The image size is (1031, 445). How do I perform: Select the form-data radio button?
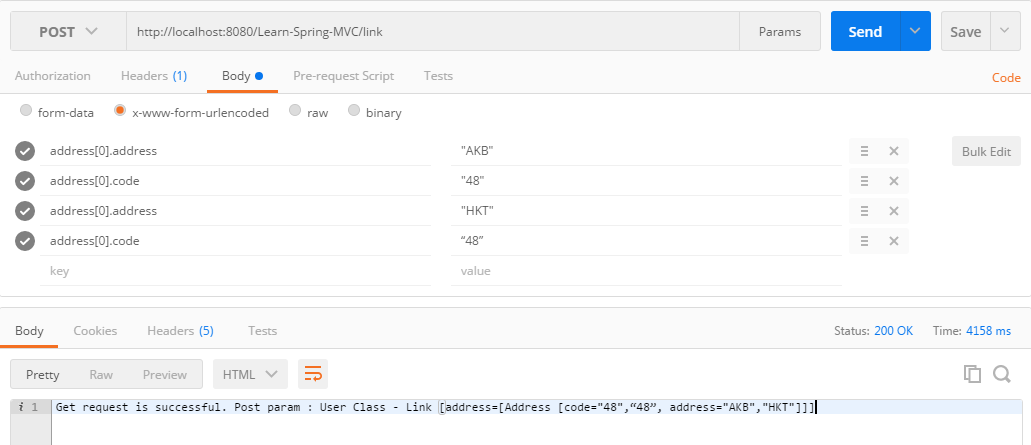click(x=26, y=112)
